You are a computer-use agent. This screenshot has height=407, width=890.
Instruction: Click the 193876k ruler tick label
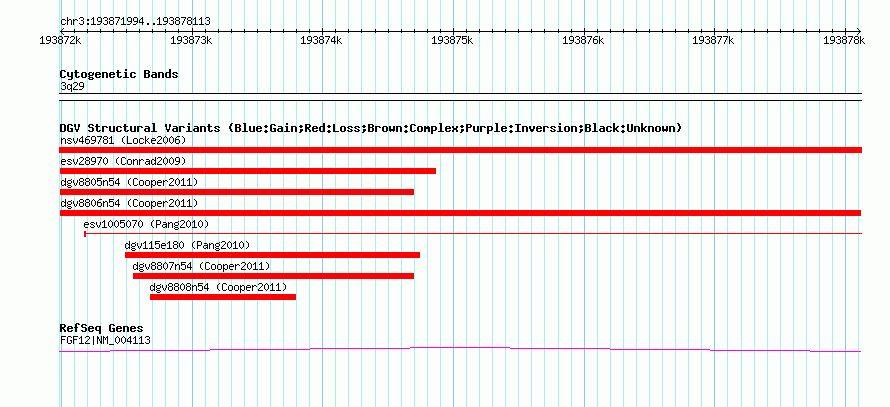pos(583,40)
